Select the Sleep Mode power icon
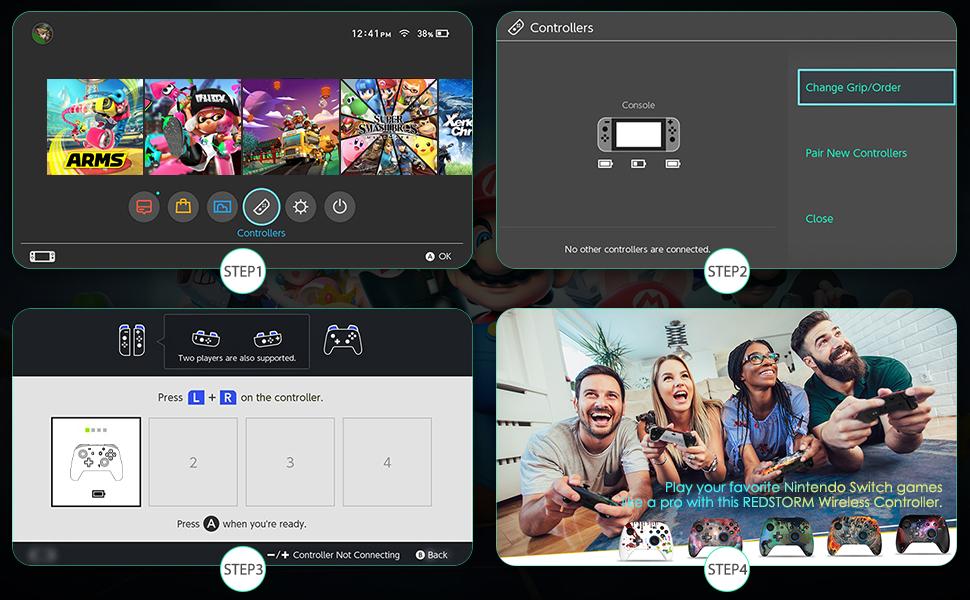The height and width of the screenshot is (600, 970). pos(340,207)
